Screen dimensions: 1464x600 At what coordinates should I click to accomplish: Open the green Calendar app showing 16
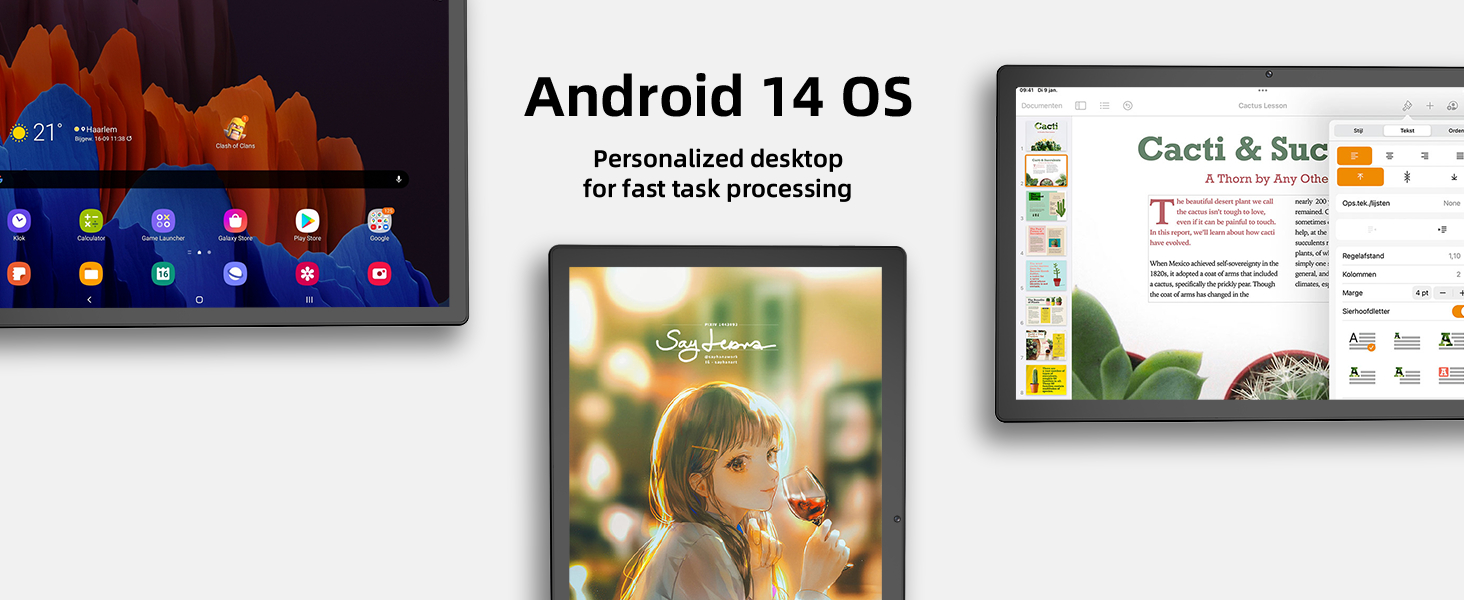pos(163,273)
